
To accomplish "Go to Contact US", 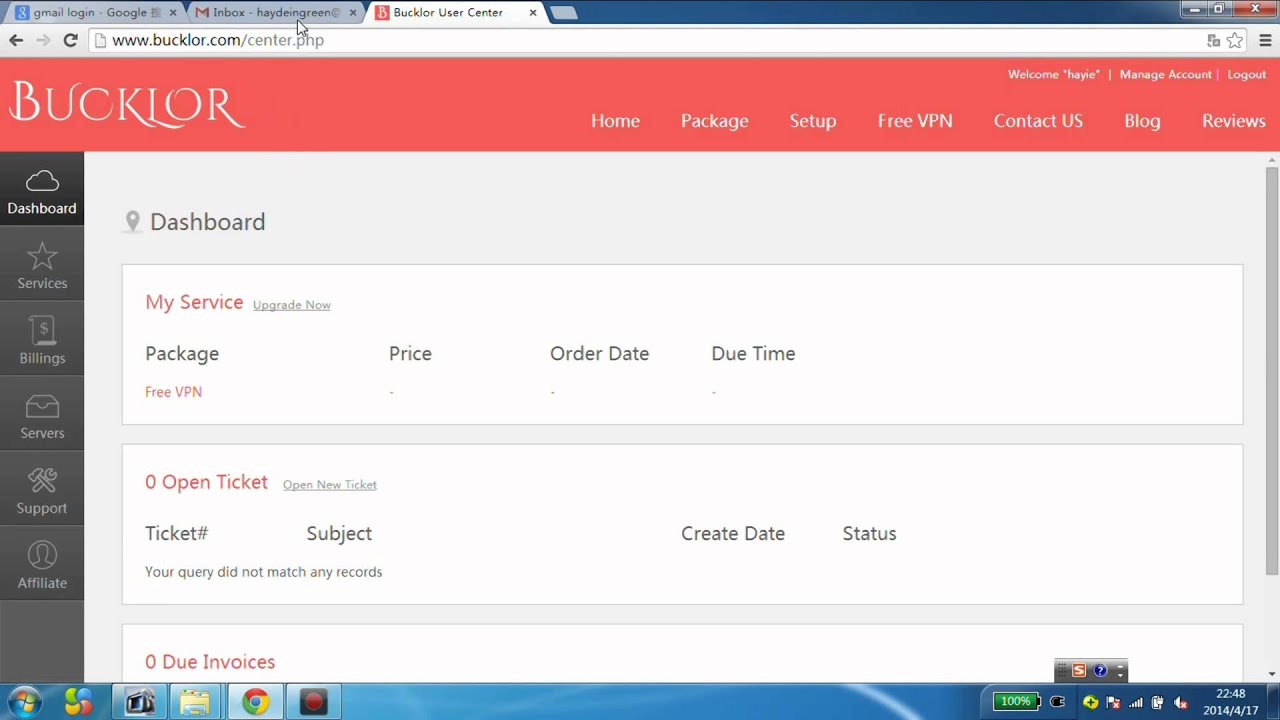I will tap(1038, 121).
